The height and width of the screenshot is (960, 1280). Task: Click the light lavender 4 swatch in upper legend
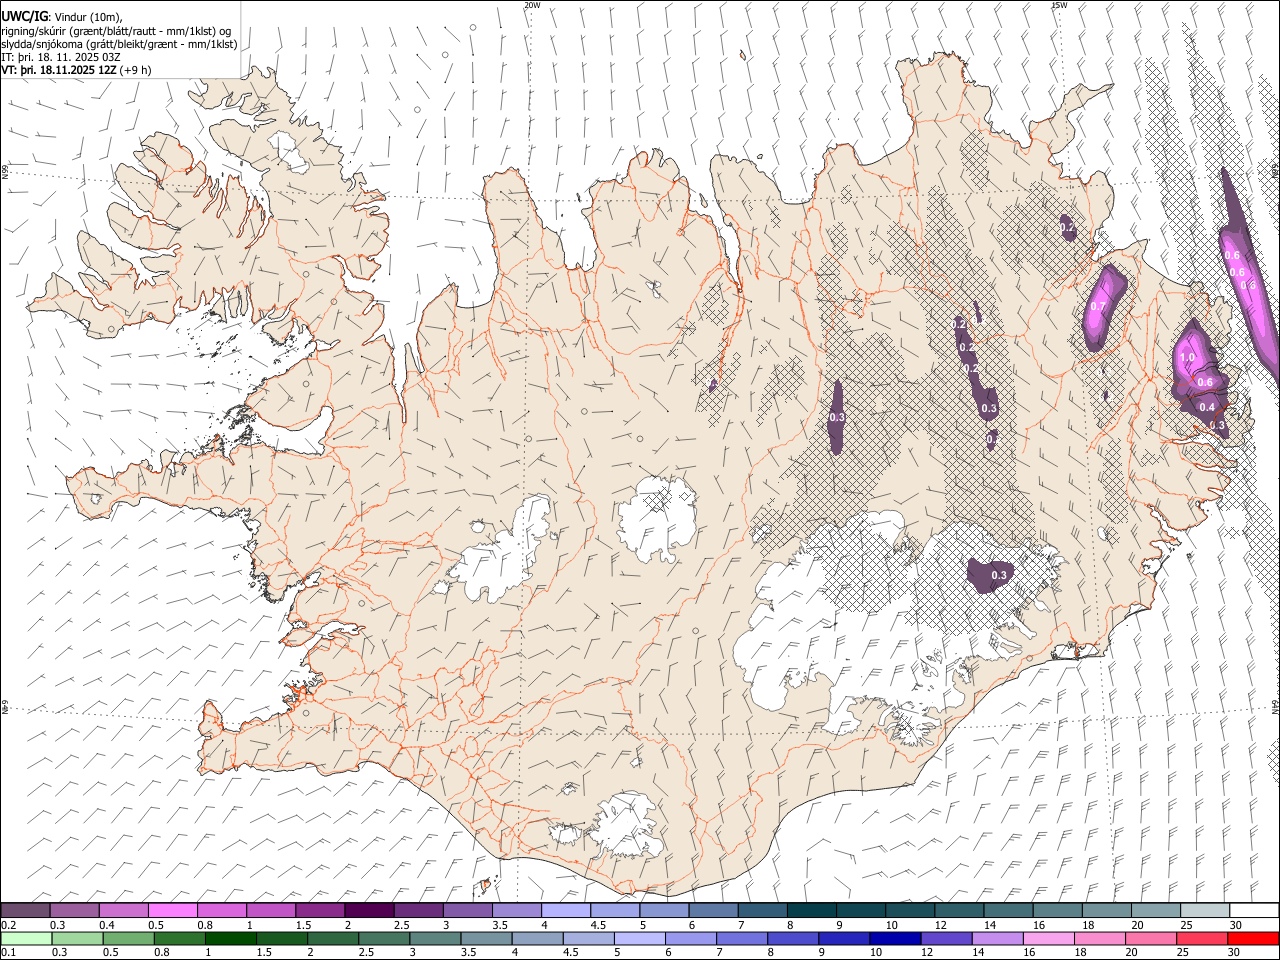click(x=566, y=911)
